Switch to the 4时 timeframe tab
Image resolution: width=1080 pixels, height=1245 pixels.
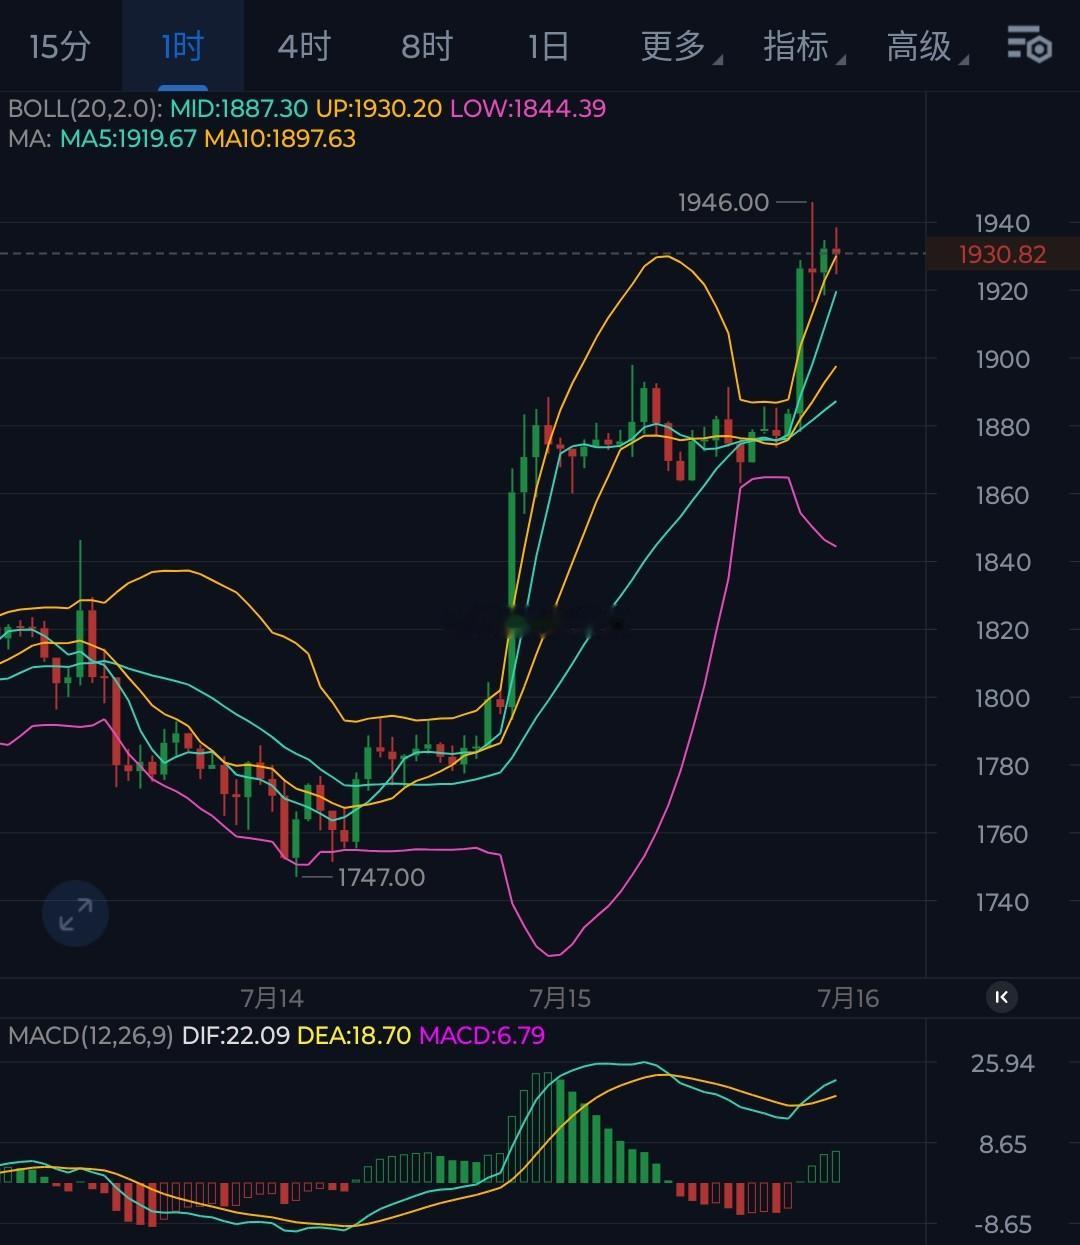tap(304, 46)
